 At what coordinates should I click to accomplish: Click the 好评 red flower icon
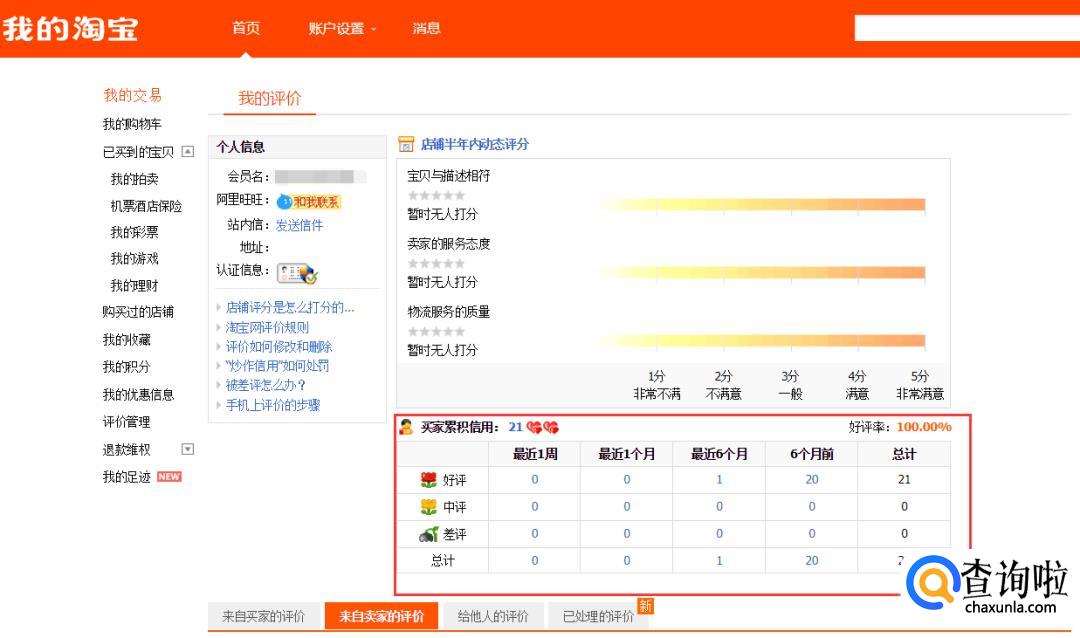tap(428, 480)
